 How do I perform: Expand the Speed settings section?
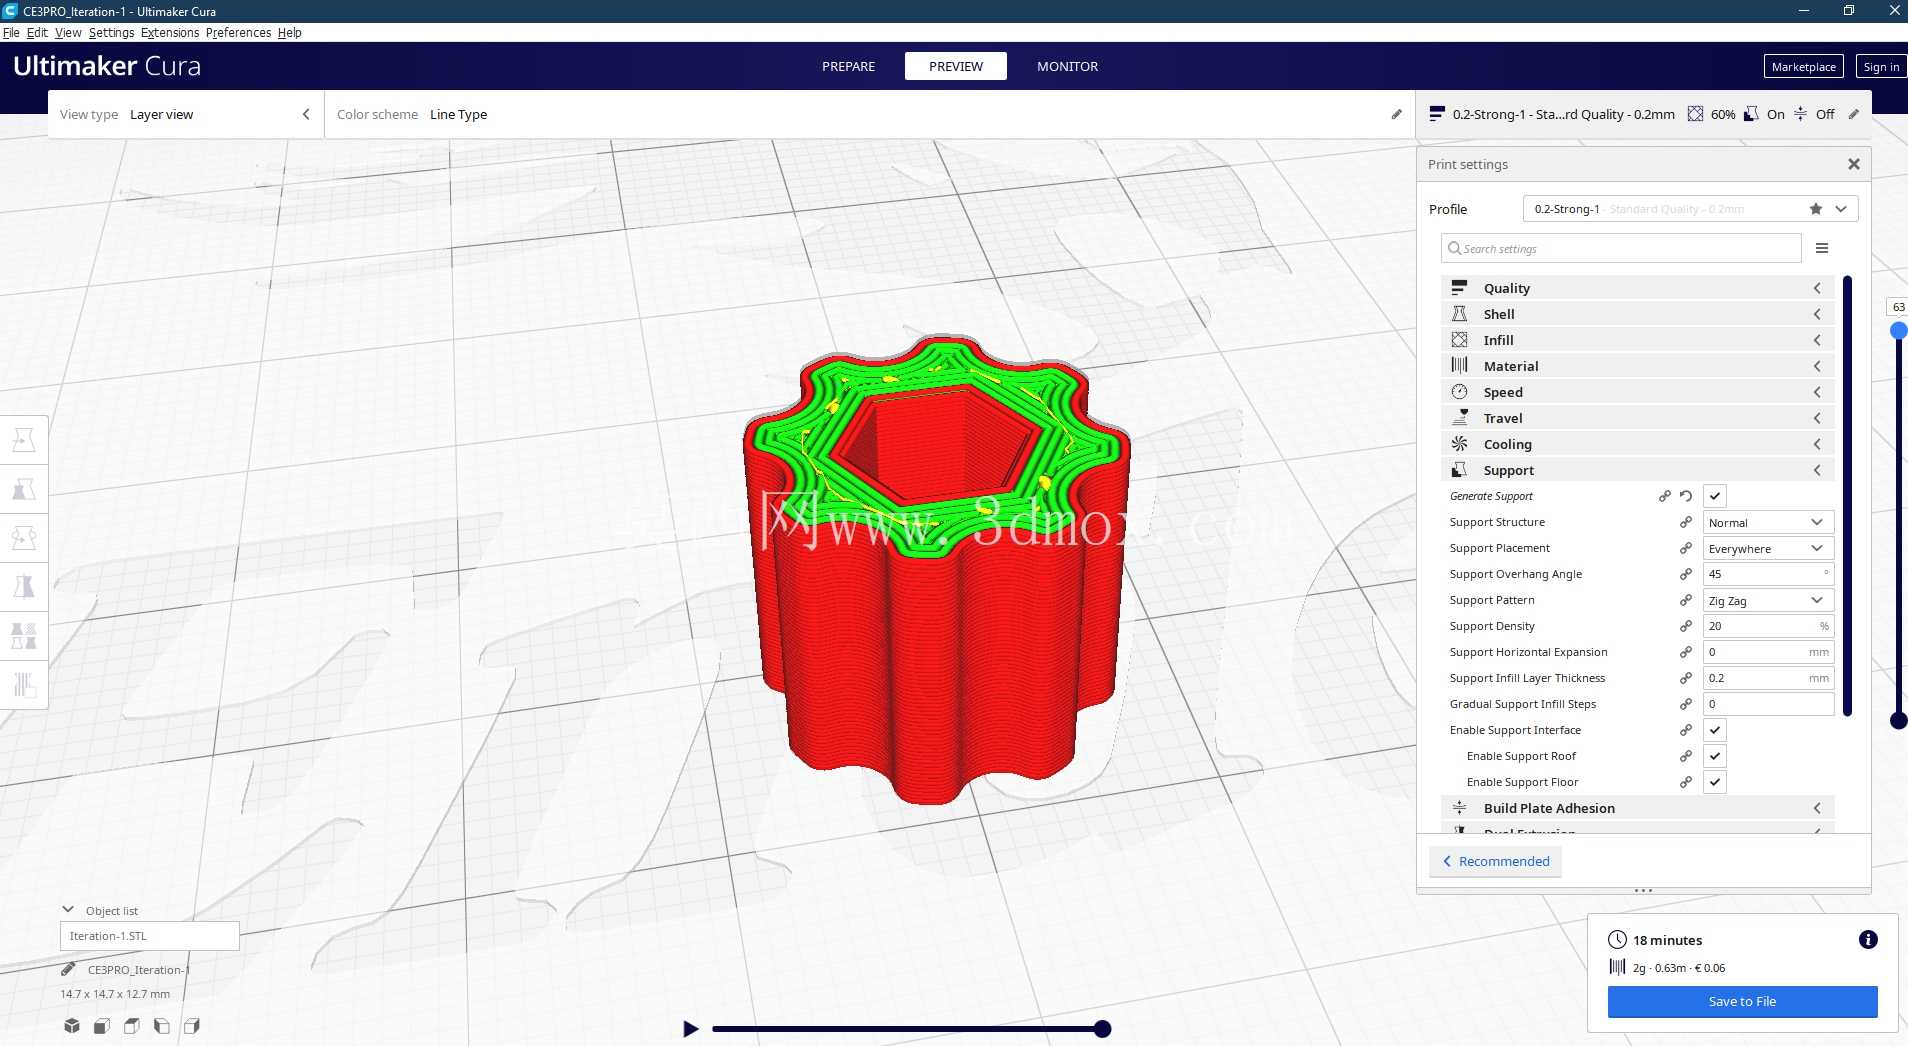[1637, 392]
